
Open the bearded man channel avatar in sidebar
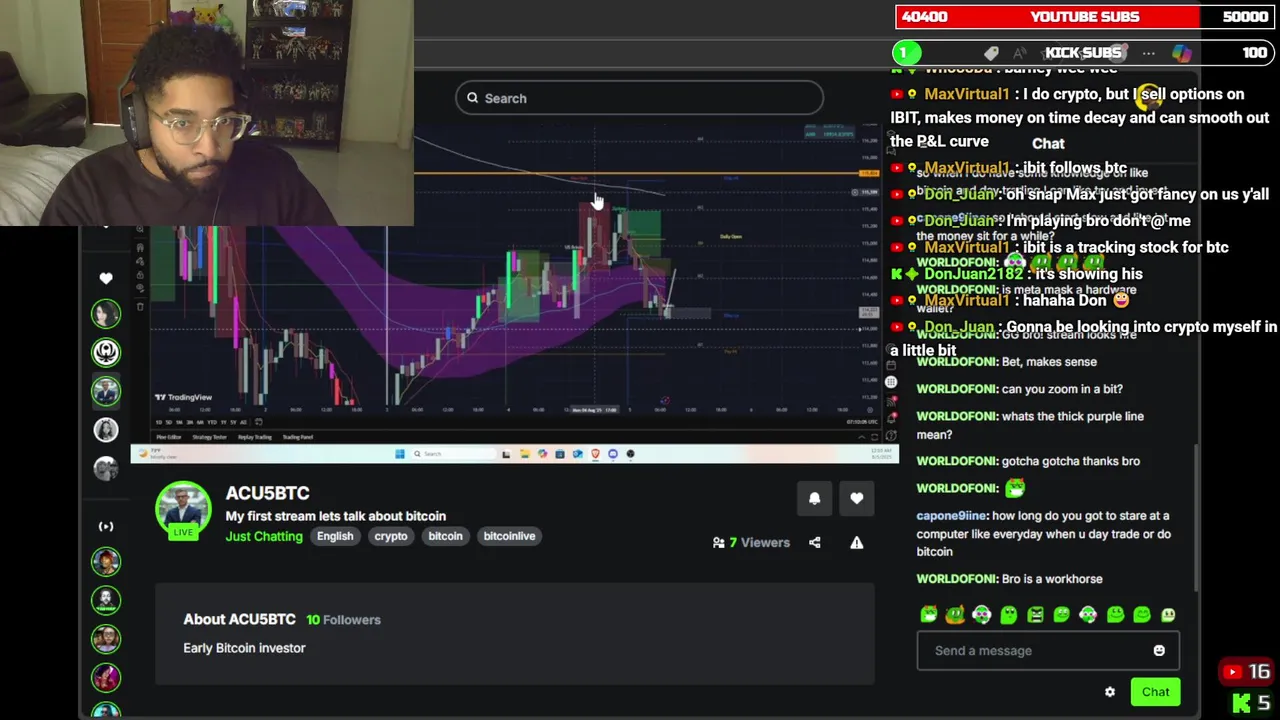click(106, 599)
